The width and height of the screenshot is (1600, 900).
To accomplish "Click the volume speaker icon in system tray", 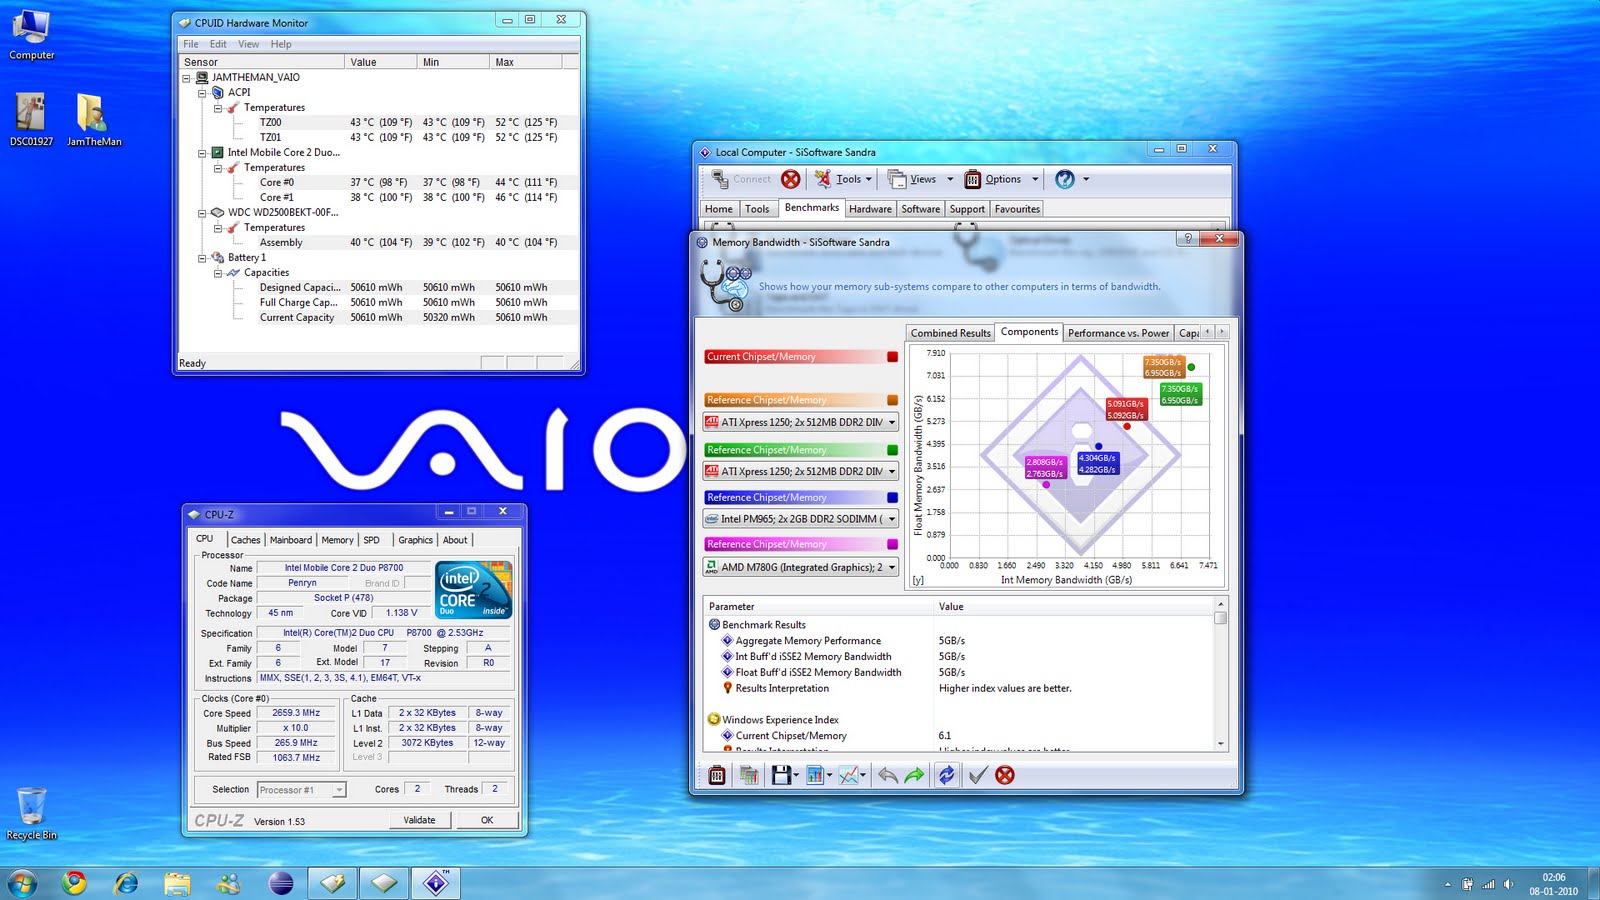I will point(1509,884).
